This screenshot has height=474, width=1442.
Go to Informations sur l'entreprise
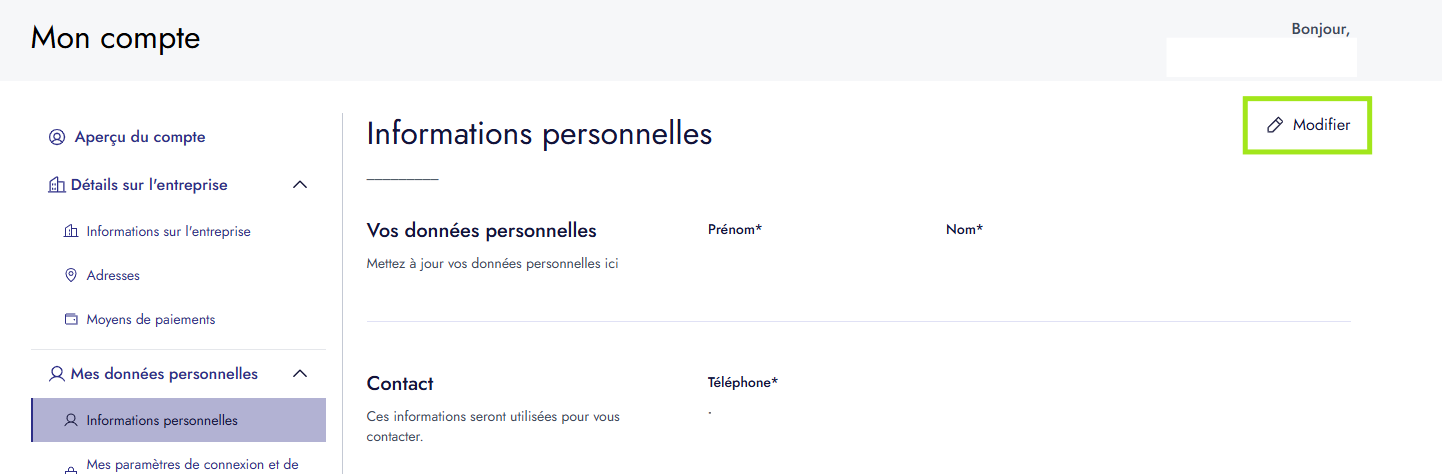(x=168, y=231)
